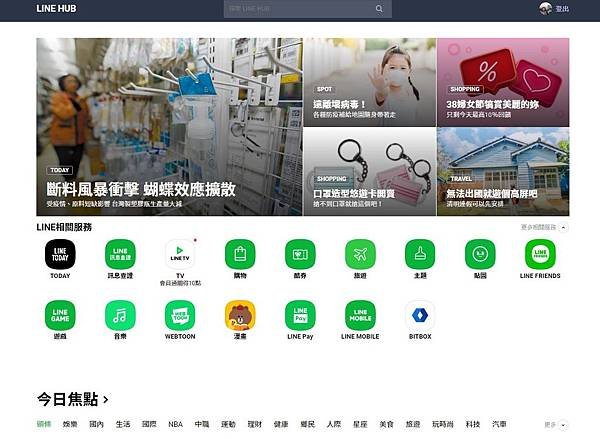The height and width of the screenshot is (439, 600).
Task: Open the 38婦女節 SHOPPING promo card
Action: (x=503, y=82)
